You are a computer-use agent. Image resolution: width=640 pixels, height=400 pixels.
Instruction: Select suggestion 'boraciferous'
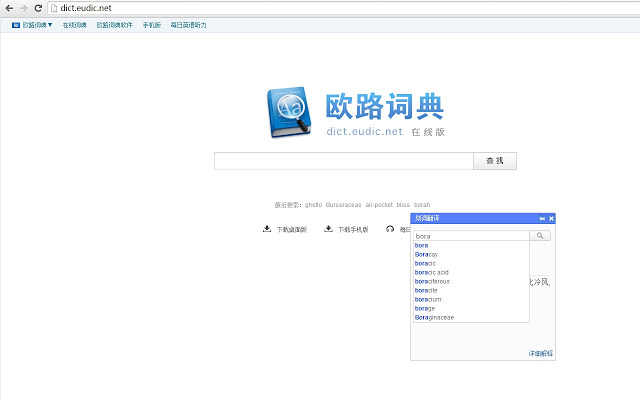click(x=471, y=281)
